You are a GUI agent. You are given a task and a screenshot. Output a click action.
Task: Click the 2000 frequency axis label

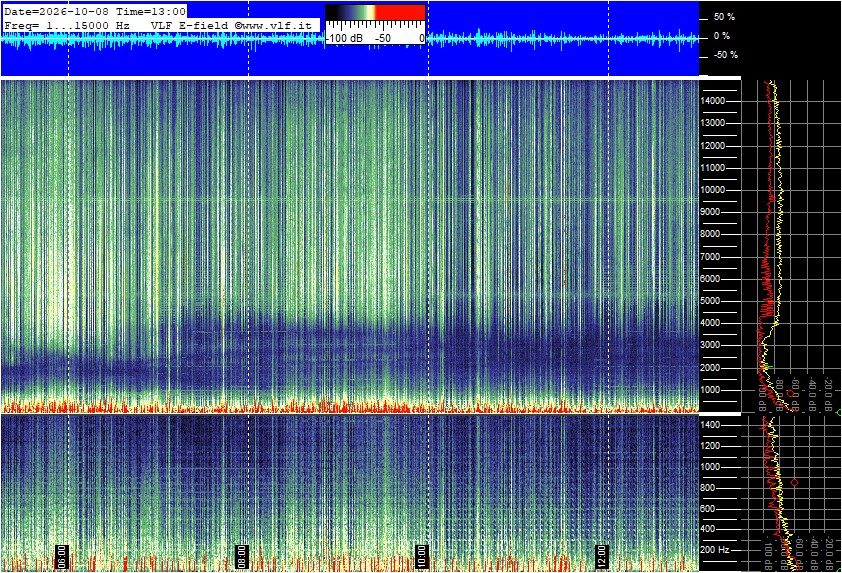710,368
